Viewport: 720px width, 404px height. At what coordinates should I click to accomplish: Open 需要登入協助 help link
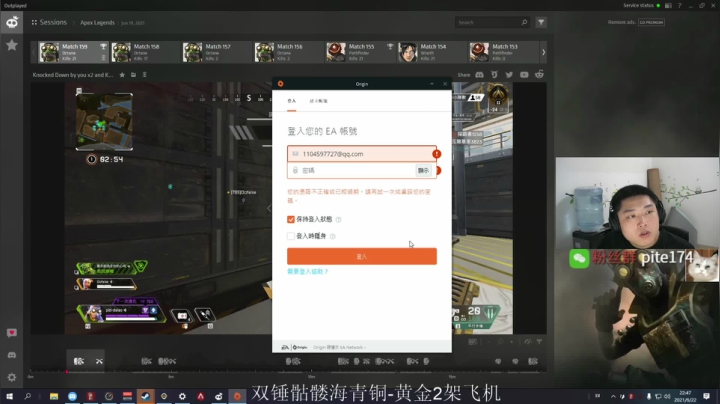point(308,272)
